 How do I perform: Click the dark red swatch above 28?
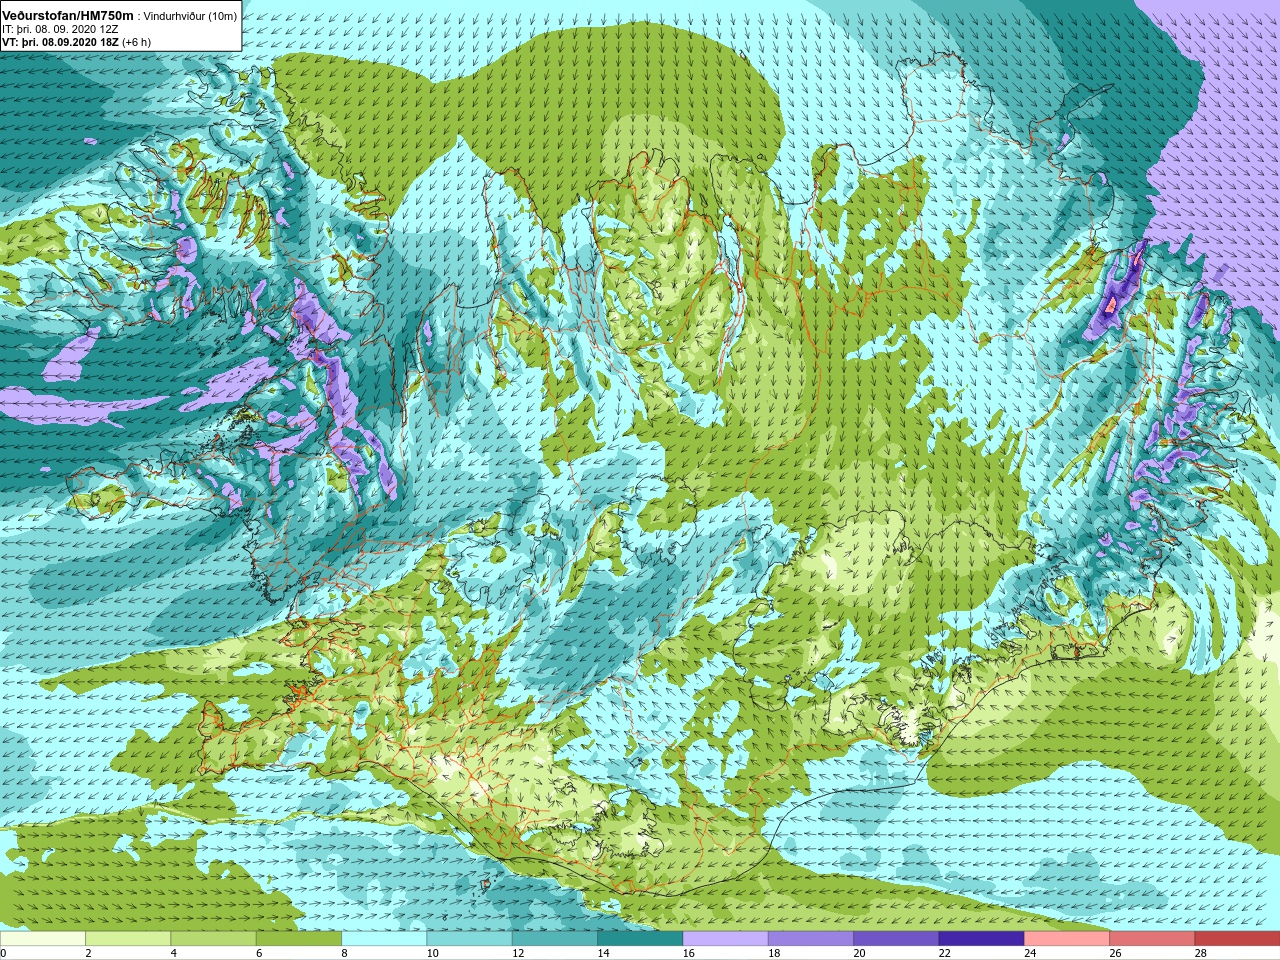coord(1237,938)
